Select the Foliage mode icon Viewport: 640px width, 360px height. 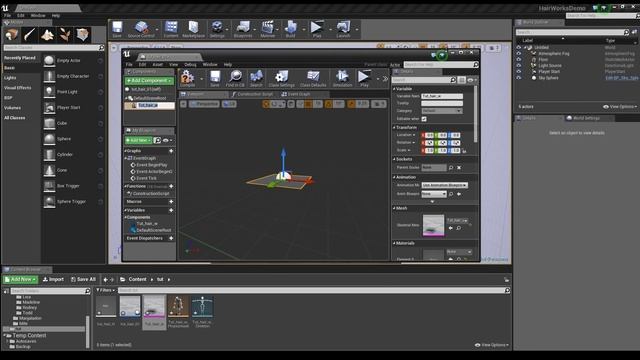(65, 35)
